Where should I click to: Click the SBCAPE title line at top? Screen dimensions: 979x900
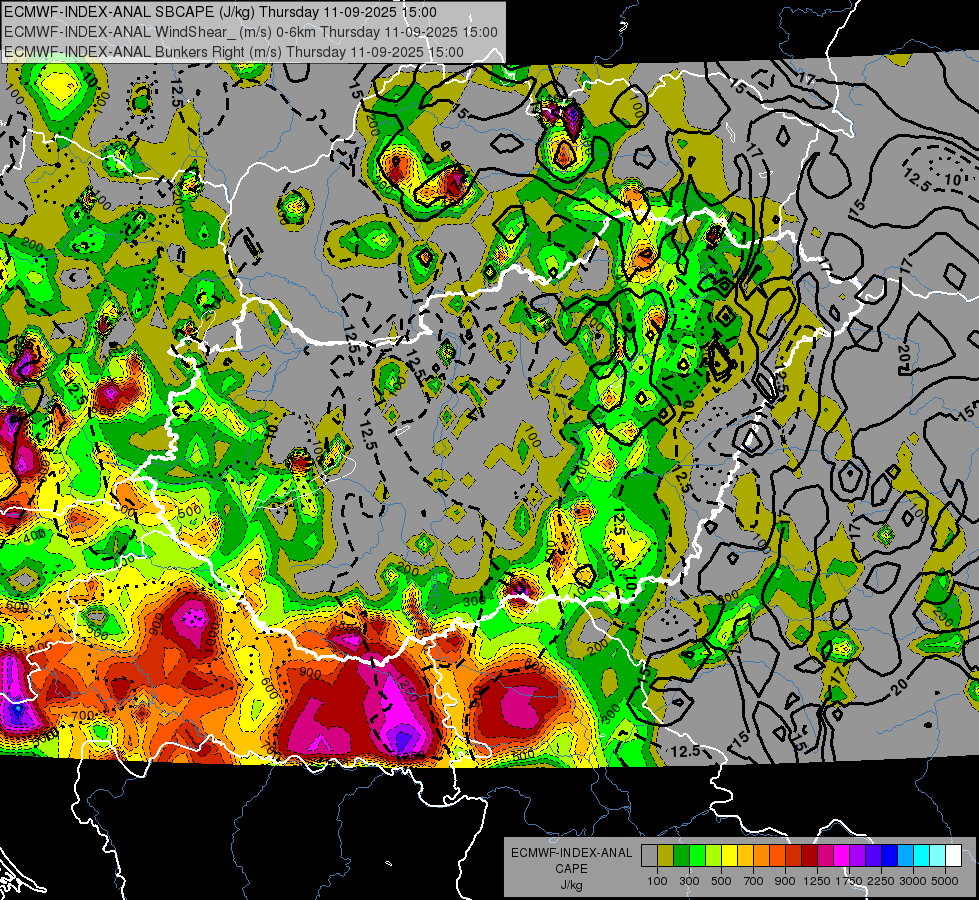pos(220,12)
